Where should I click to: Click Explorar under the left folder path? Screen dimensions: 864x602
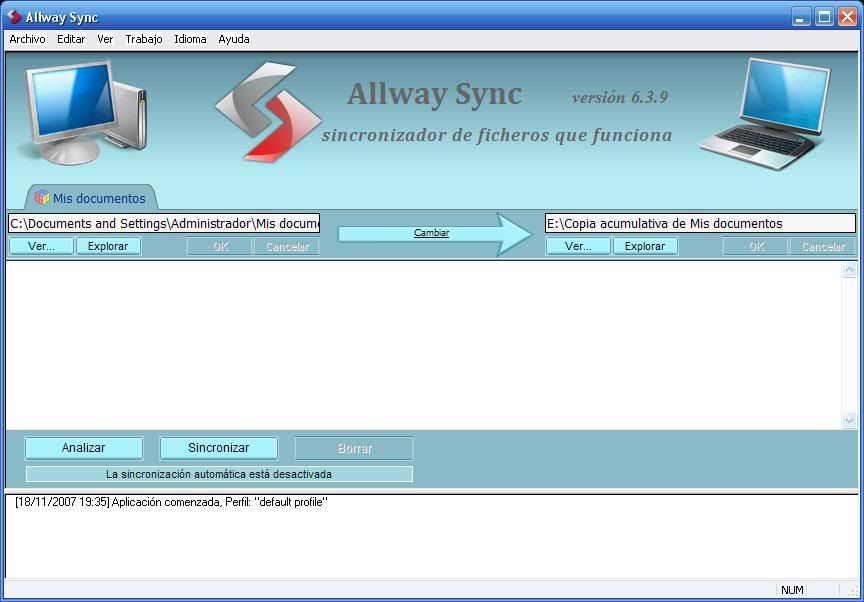click(108, 246)
